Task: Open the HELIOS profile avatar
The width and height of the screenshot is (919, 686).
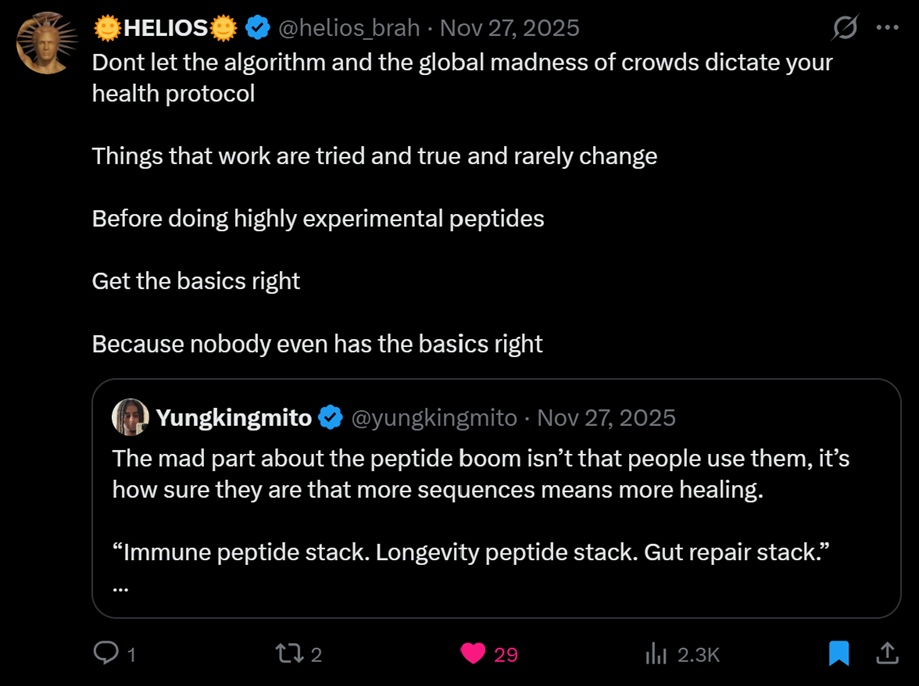Action: coord(46,44)
